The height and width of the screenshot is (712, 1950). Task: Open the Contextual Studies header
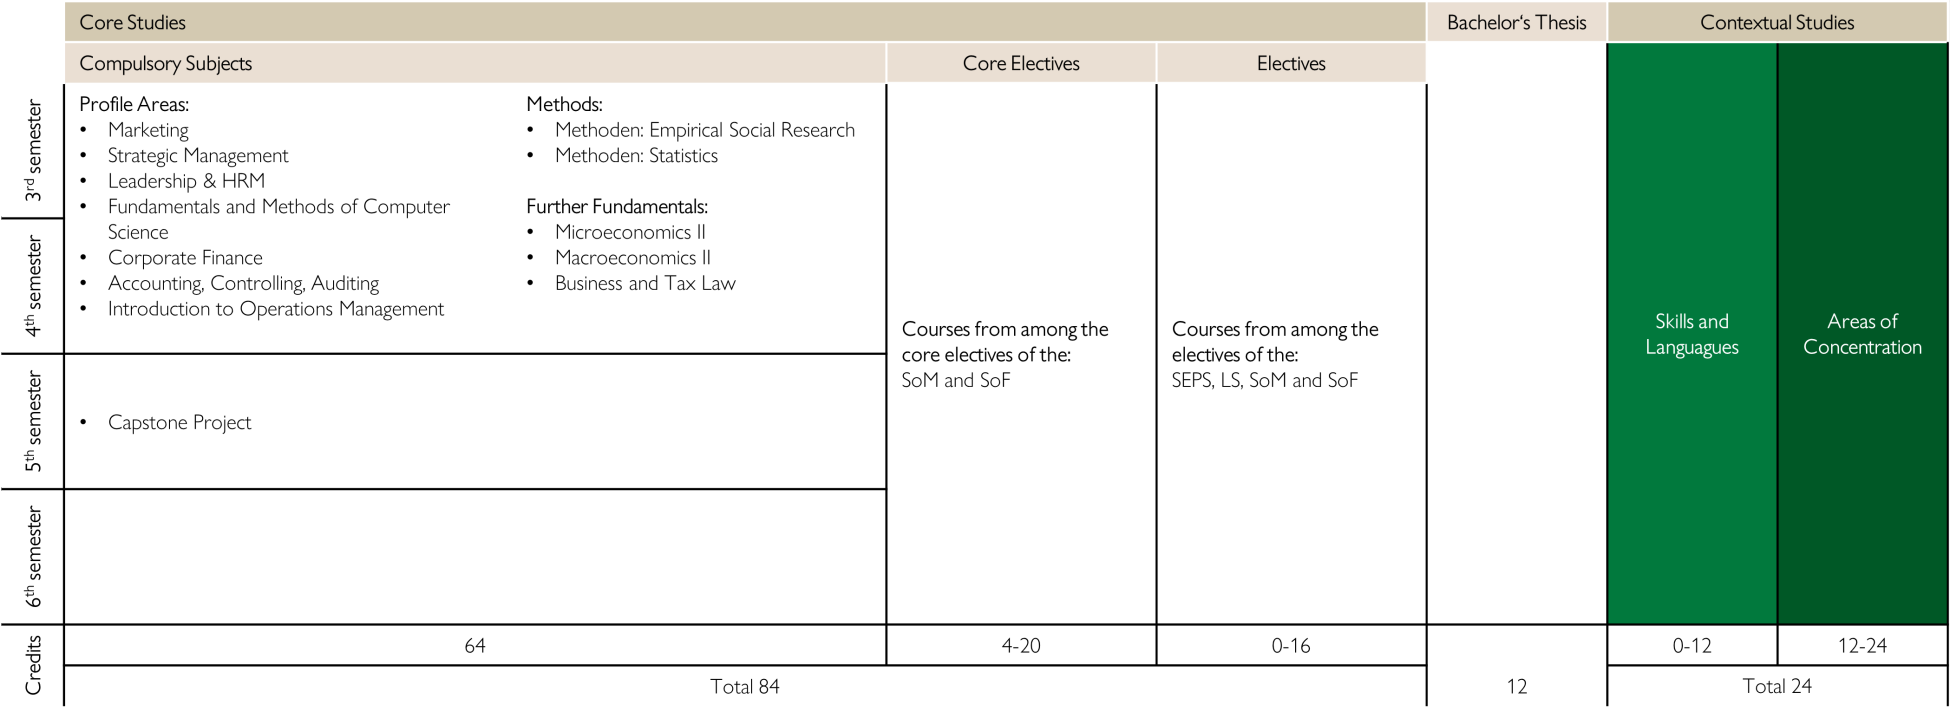(1777, 22)
